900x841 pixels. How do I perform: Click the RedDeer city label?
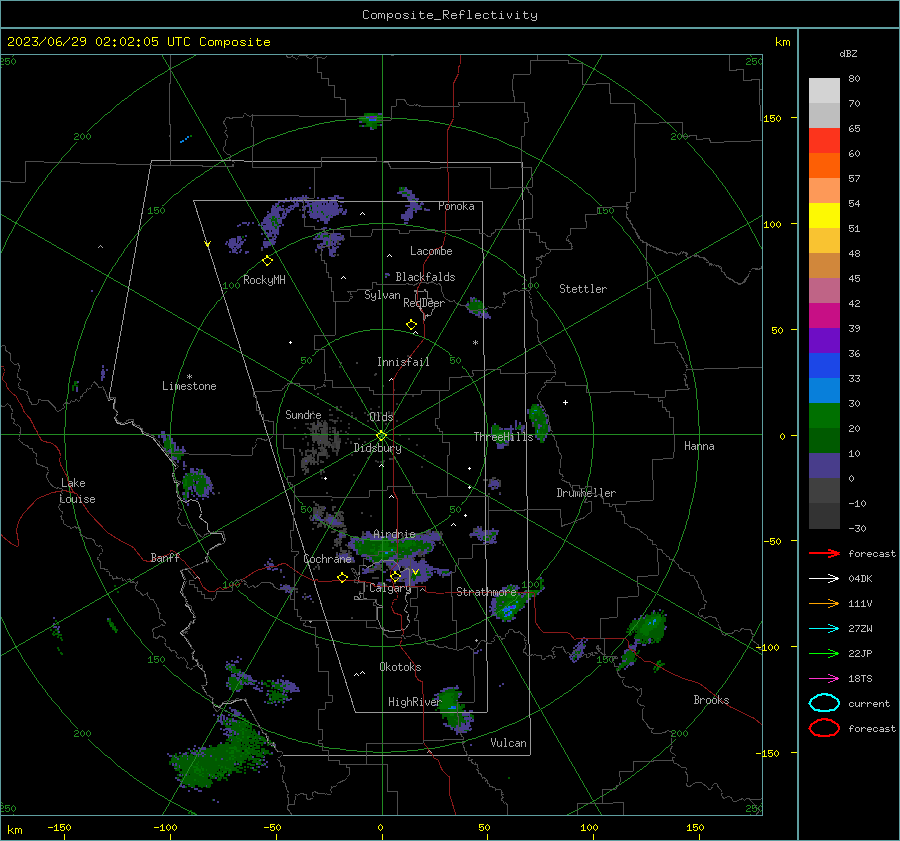(x=424, y=303)
